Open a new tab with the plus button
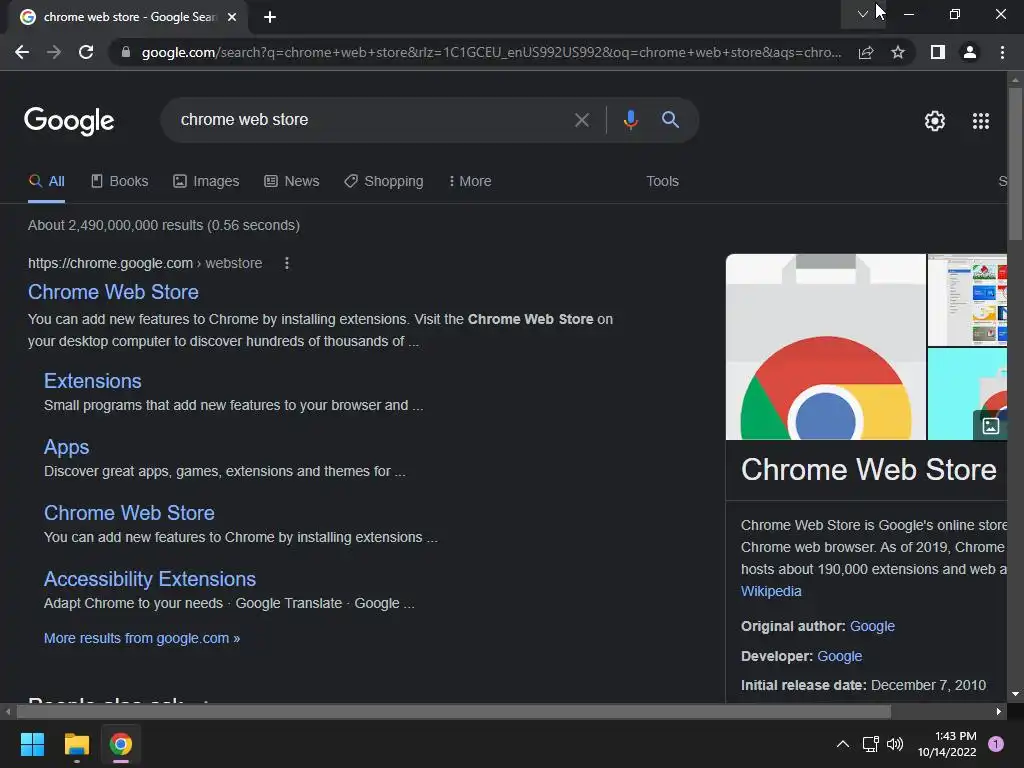The height and width of the screenshot is (768, 1024). click(270, 17)
